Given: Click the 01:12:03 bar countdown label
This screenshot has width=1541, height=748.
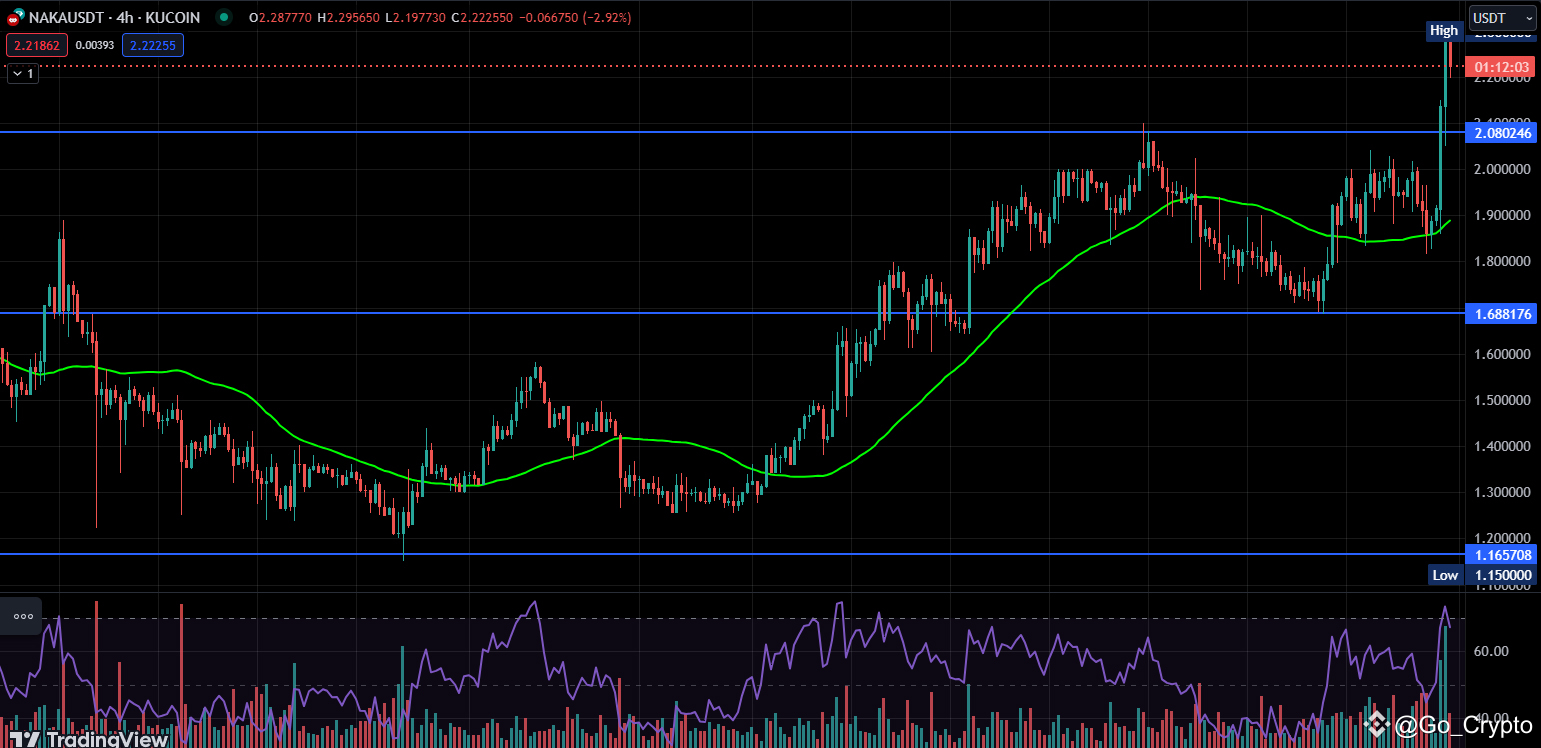Looking at the screenshot, I should click(x=1500, y=67).
